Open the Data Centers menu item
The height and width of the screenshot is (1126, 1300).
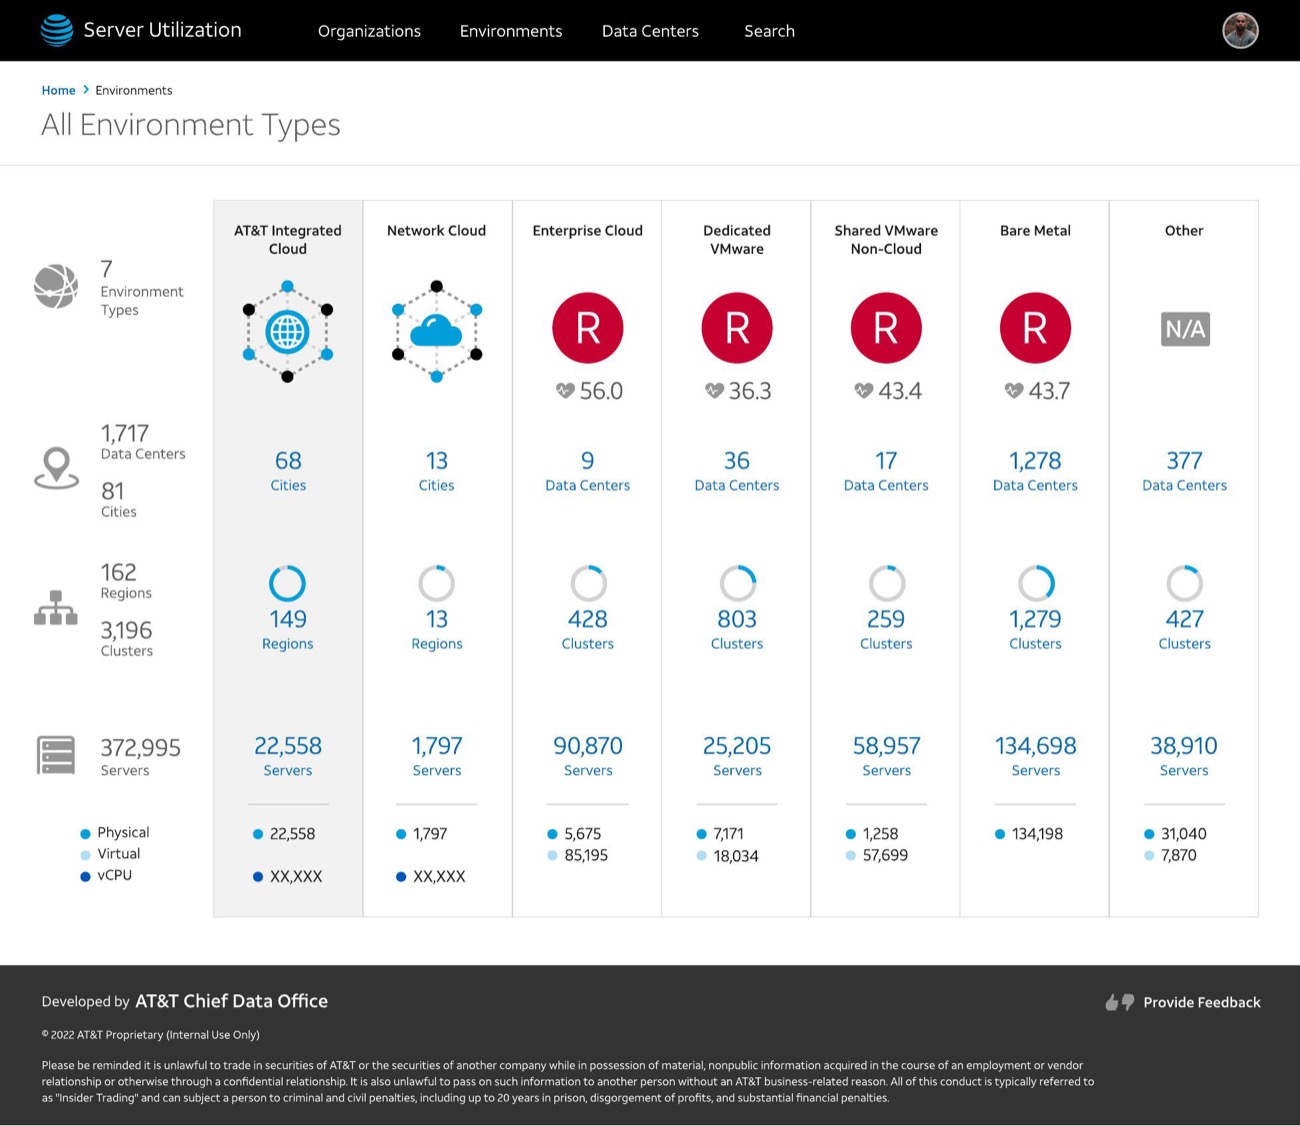click(x=650, y=31)
